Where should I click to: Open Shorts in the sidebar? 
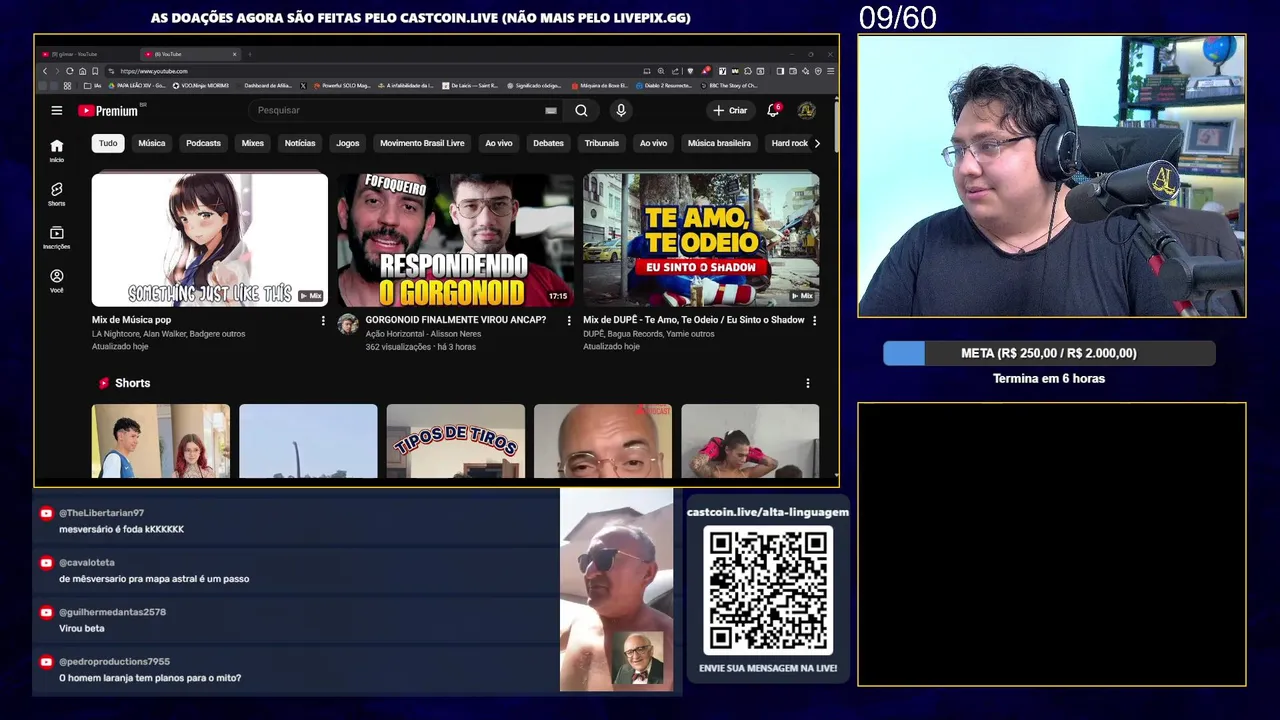click(57, 194)
